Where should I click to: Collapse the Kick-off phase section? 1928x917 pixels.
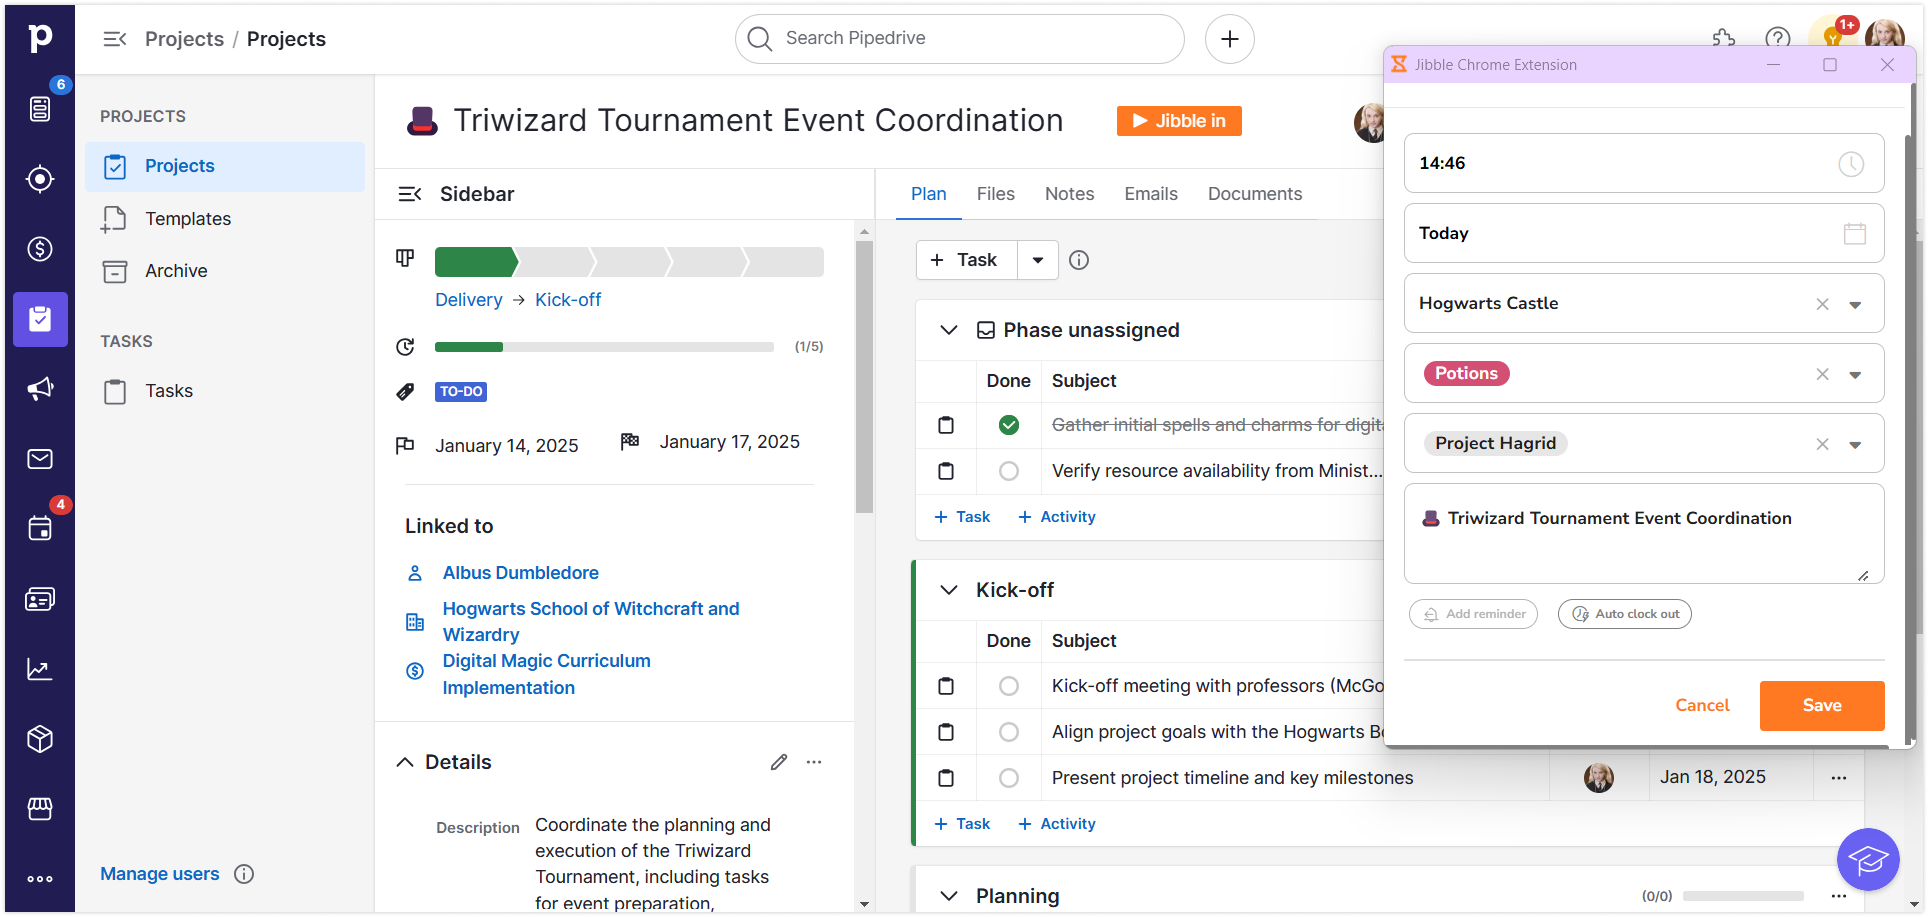(x=949, y=590)
